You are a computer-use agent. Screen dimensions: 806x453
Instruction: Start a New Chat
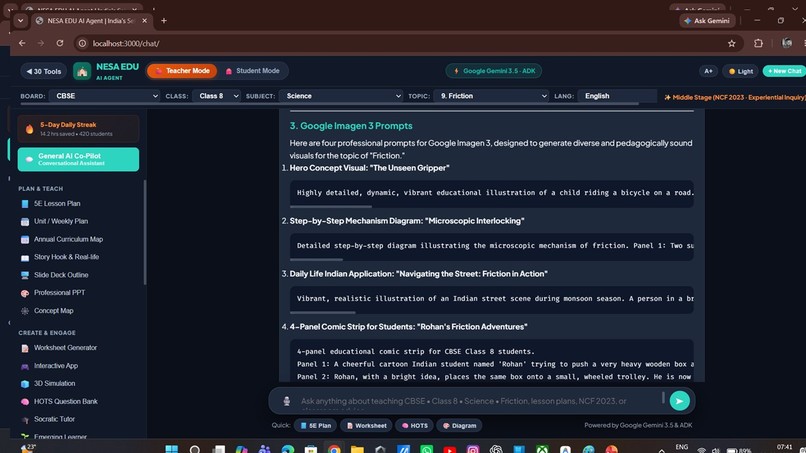point(784,71)
